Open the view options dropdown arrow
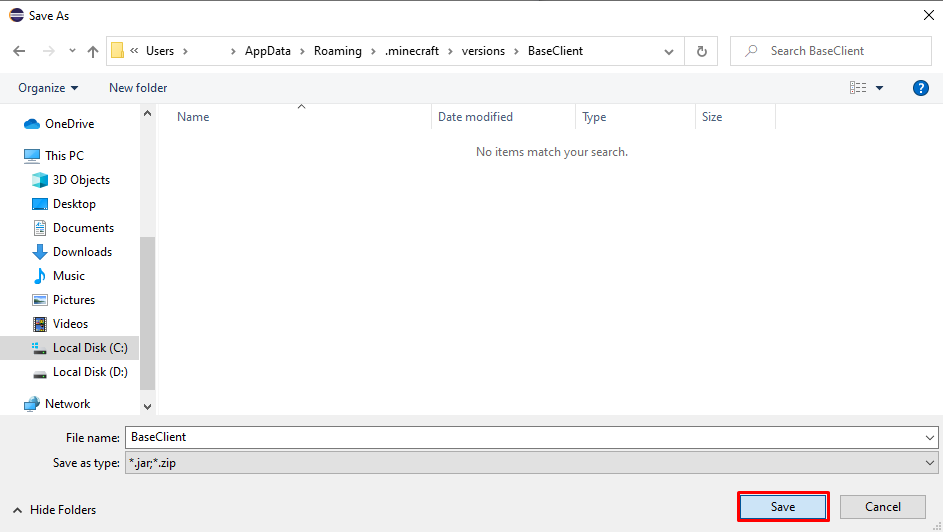 pyautogui.click(x=879, y=88)
